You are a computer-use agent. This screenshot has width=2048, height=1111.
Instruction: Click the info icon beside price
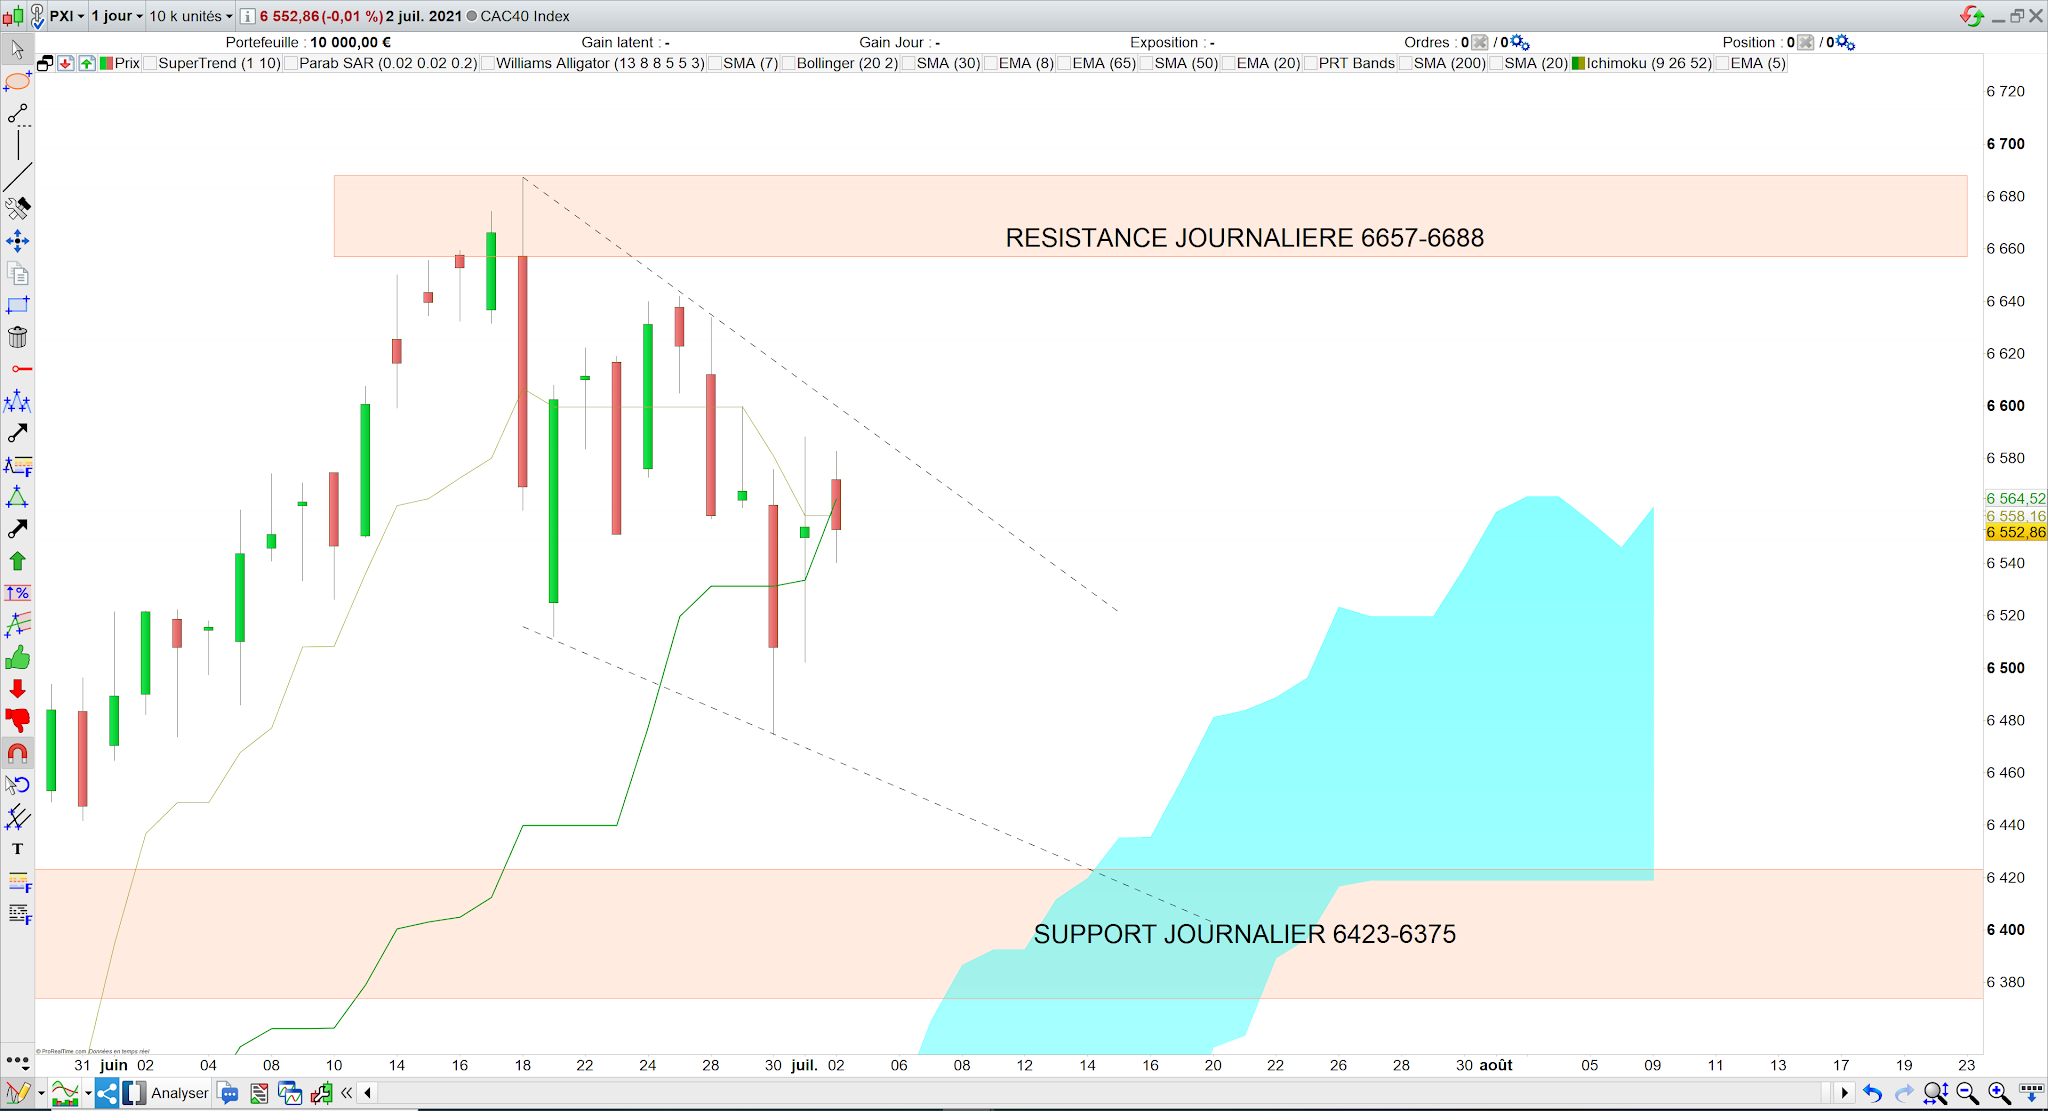pos(247,16)
